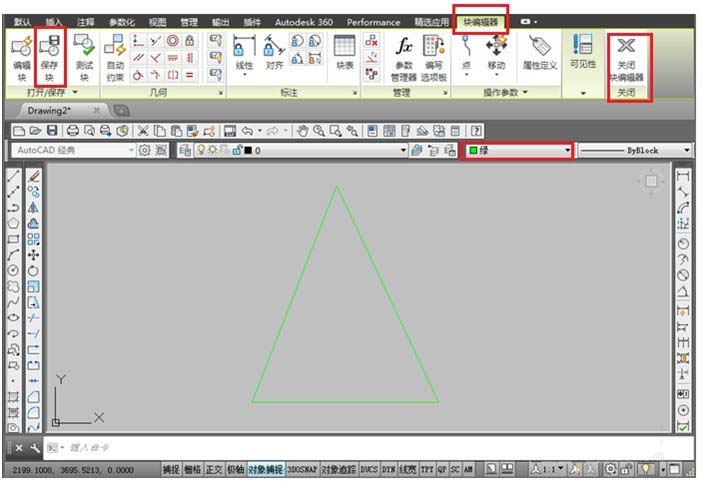The width and height of the screenshot is (702, 481).
Task: Toggle Object Snap (对象捕捉)
Action: pos(265,469)
